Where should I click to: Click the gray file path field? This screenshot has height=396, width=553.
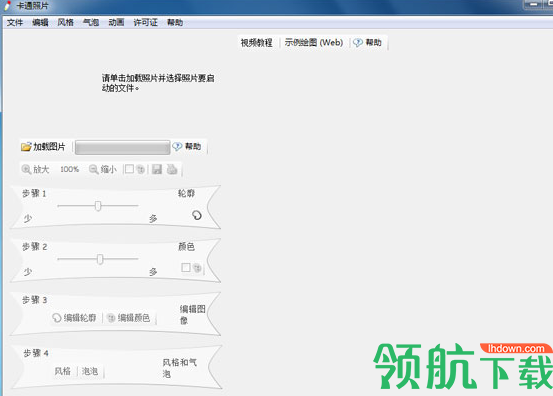pos(122,147)
